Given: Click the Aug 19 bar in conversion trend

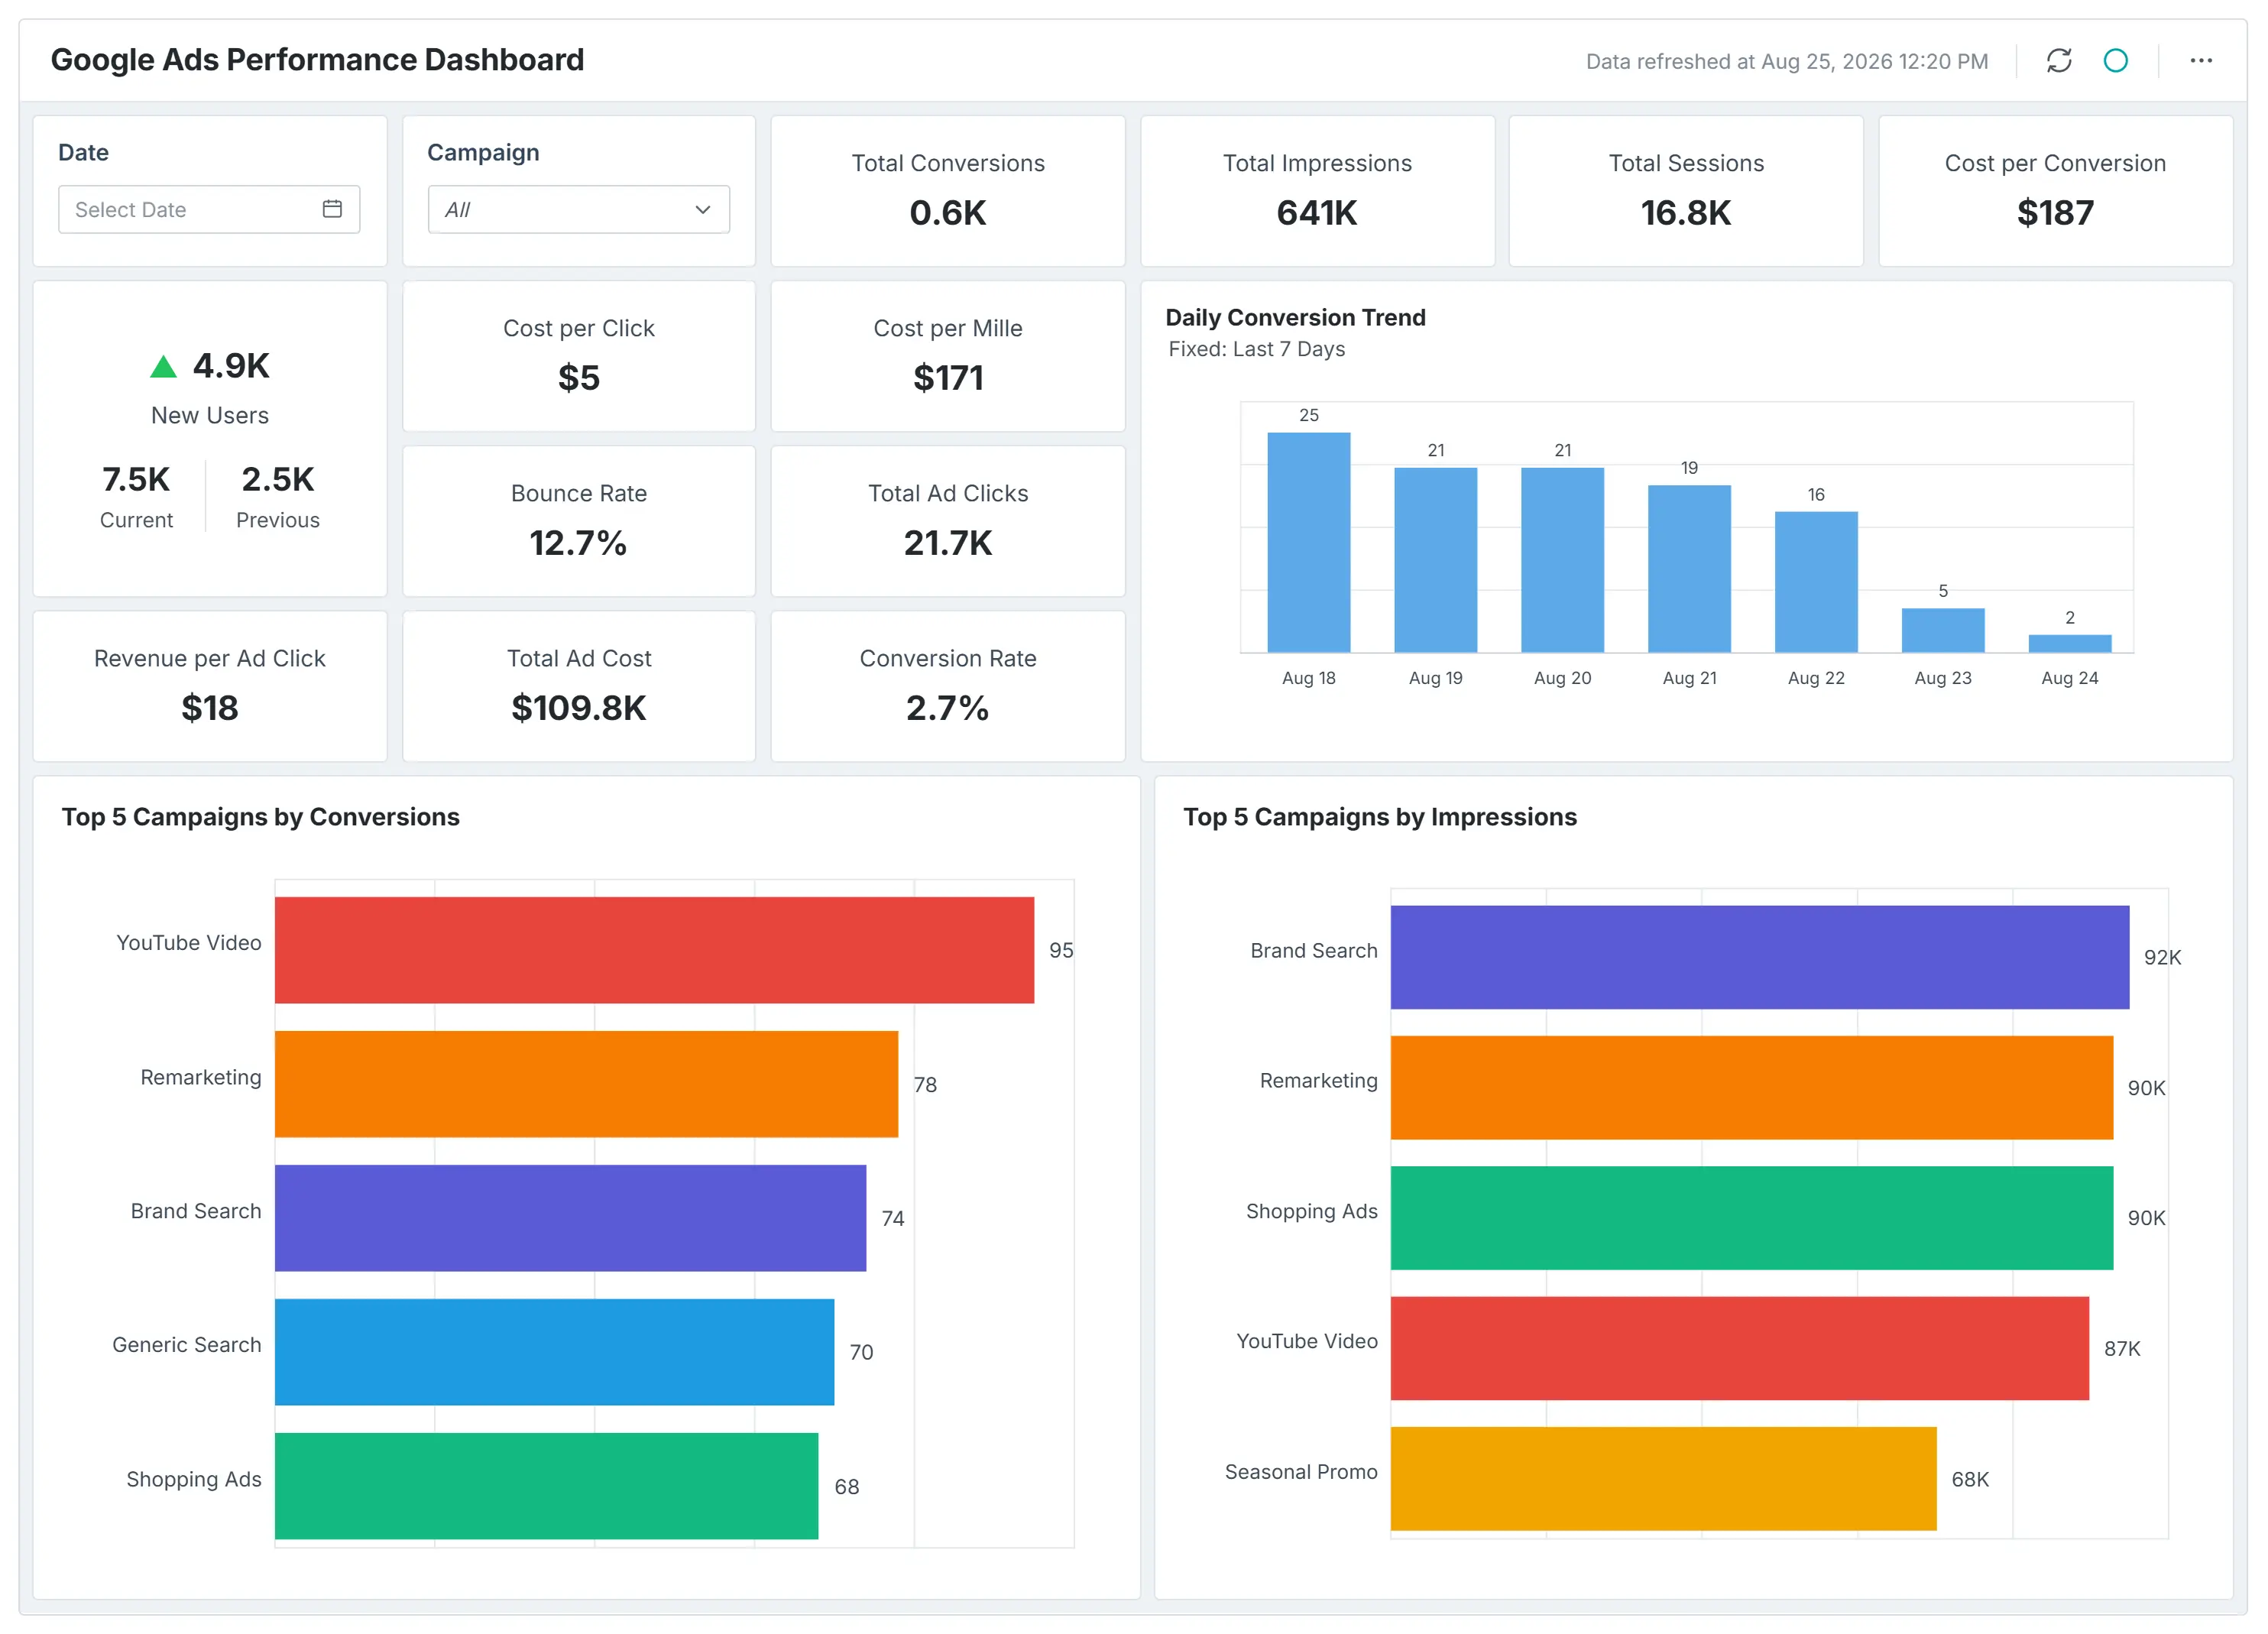Looking at the screenshot, I should (x=1435, y=560).
